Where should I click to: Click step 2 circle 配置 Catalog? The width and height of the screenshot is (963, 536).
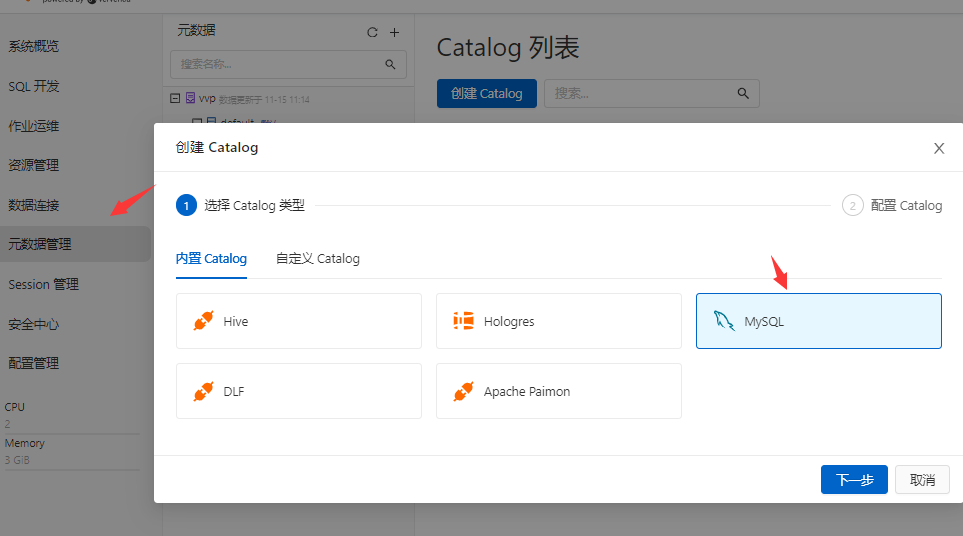852,205
